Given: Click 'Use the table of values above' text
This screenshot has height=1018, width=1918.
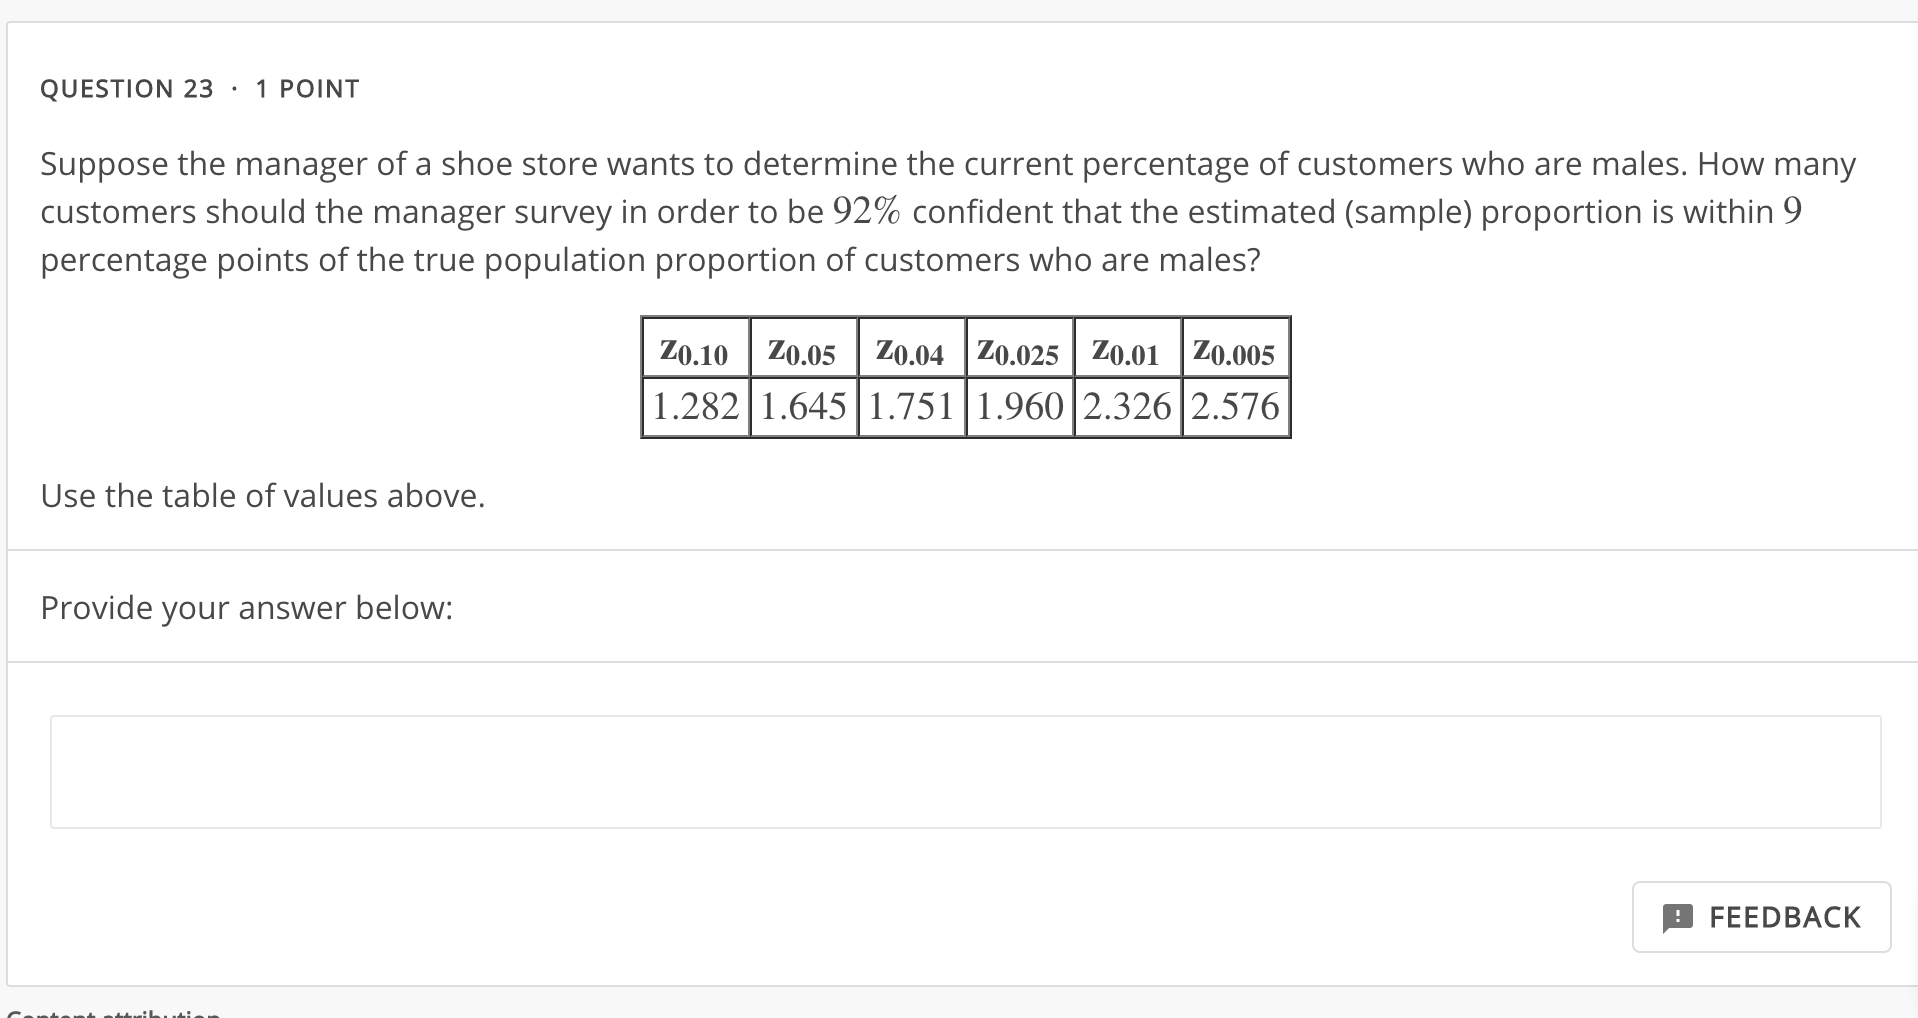Looking at the screenshot, I should 263,495.
